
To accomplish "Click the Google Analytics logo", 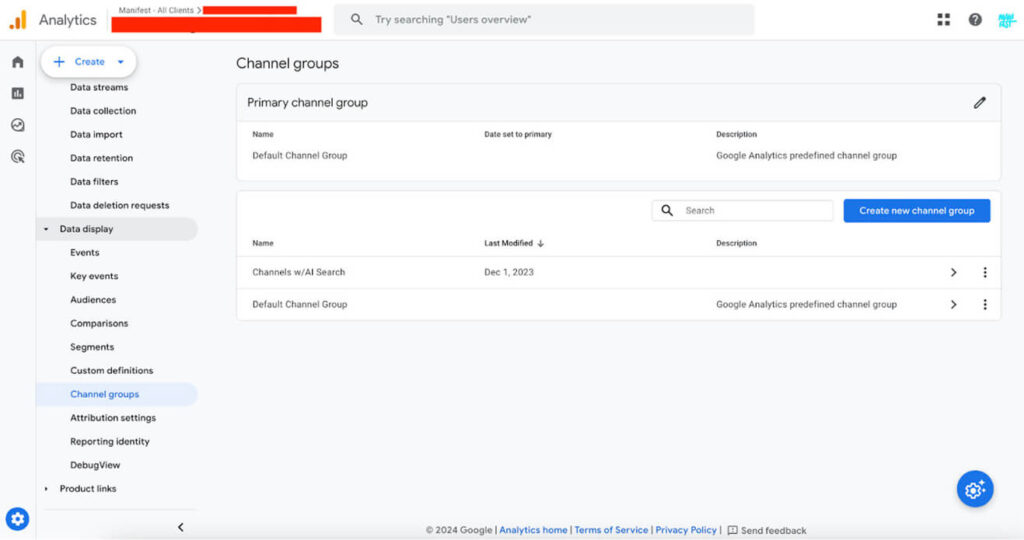I will pyautogui.click(x=18, y=20).
